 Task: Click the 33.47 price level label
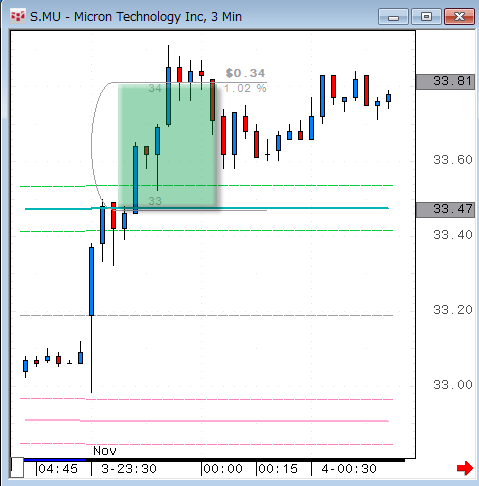445,210
